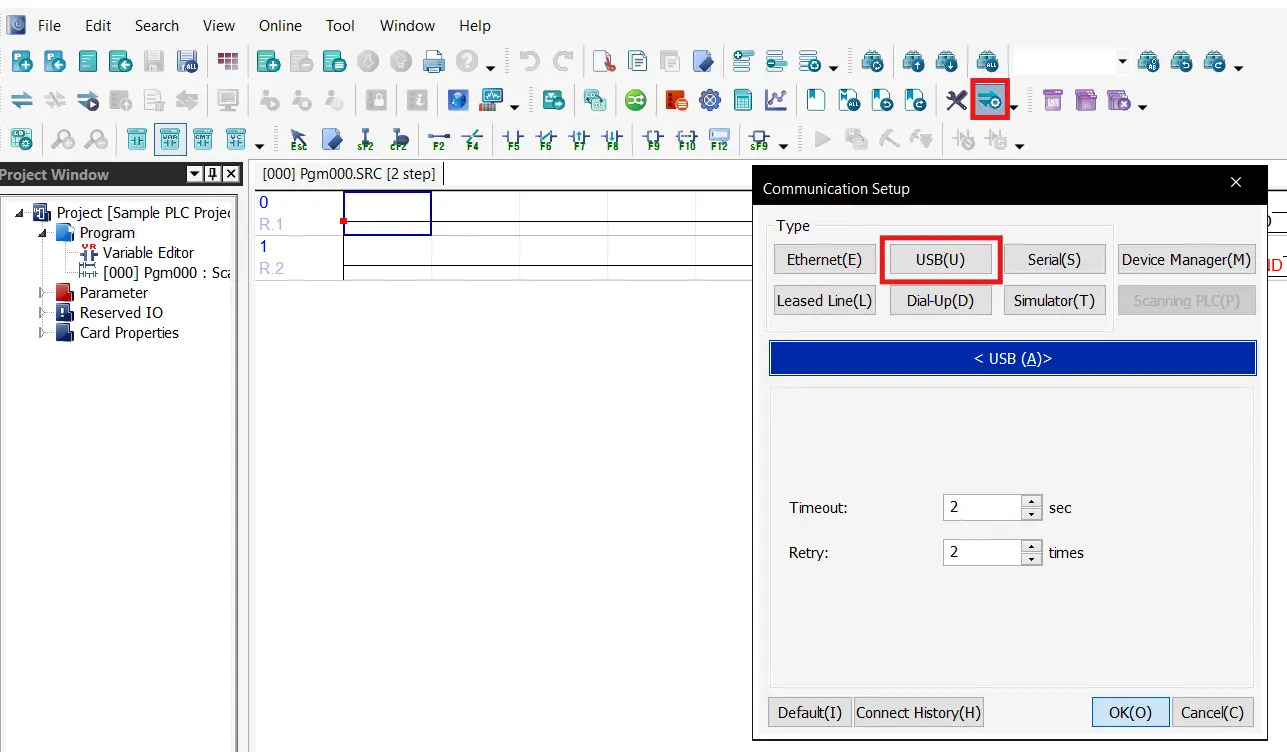The image size is (1287, 752).
Task: Open the Variable Editor toolbar icon
Action: pyautogui.click(x=169, y=138)
